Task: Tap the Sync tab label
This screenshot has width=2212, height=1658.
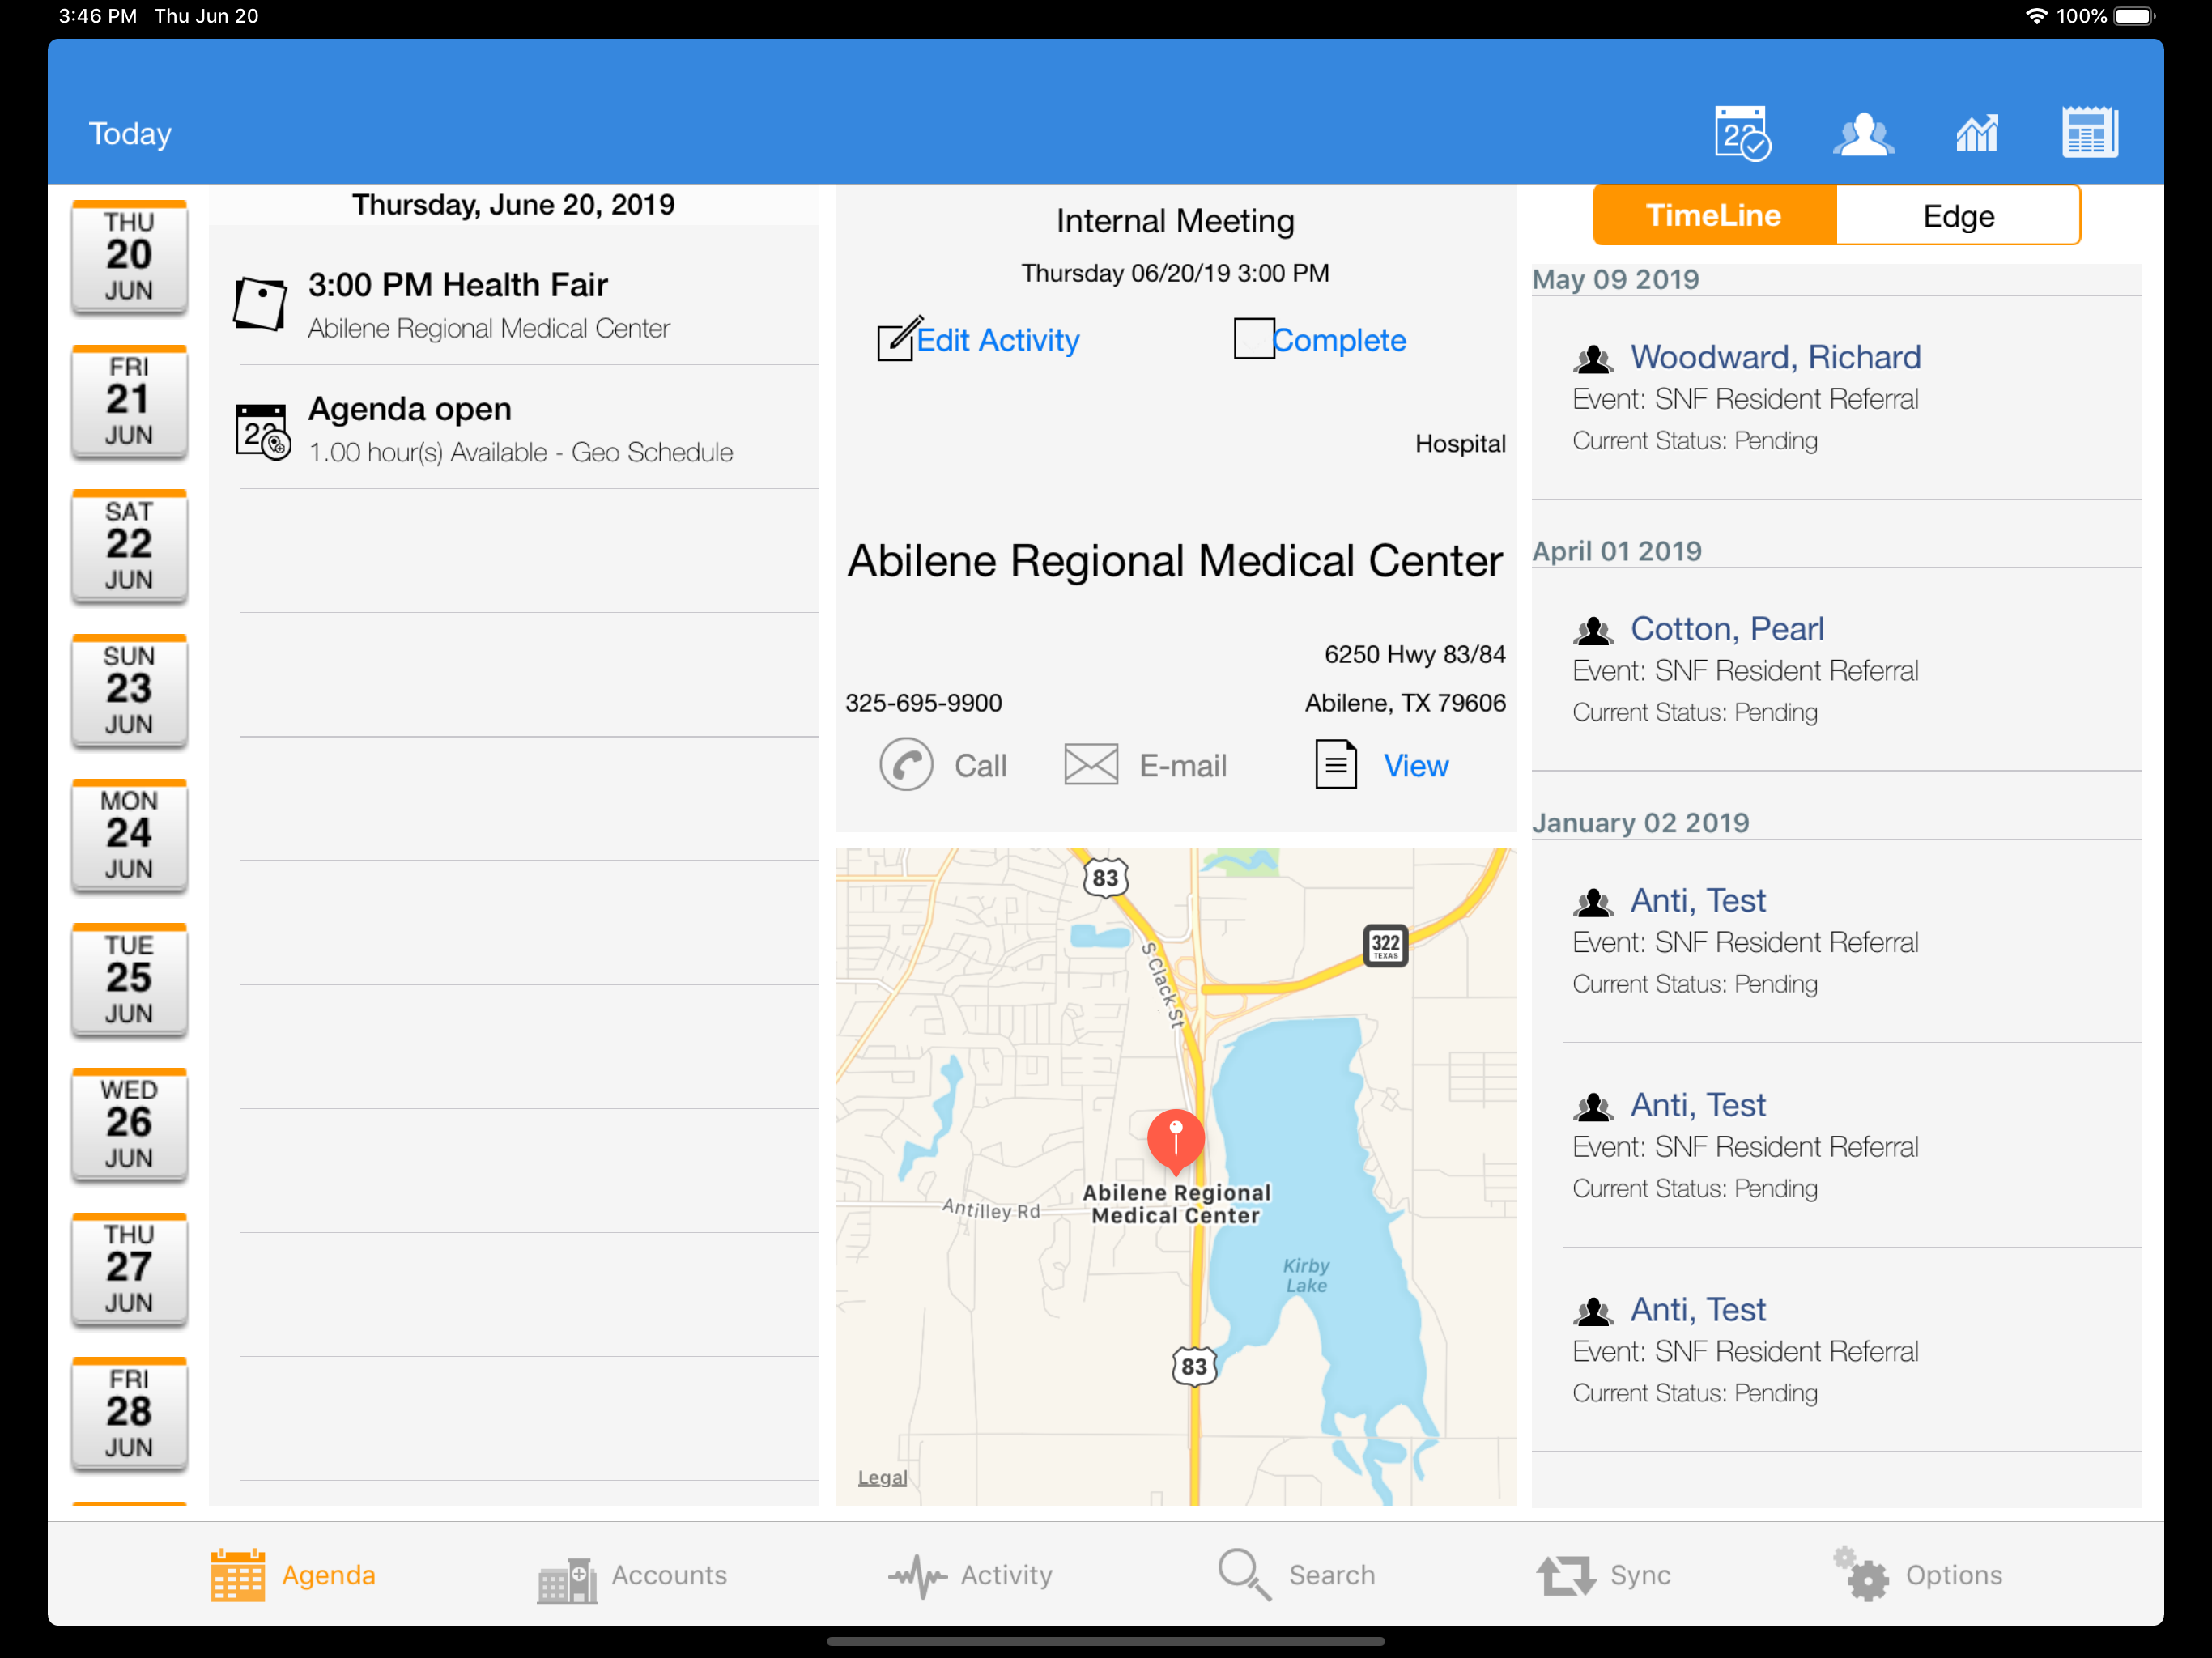Action: 1640,1575
